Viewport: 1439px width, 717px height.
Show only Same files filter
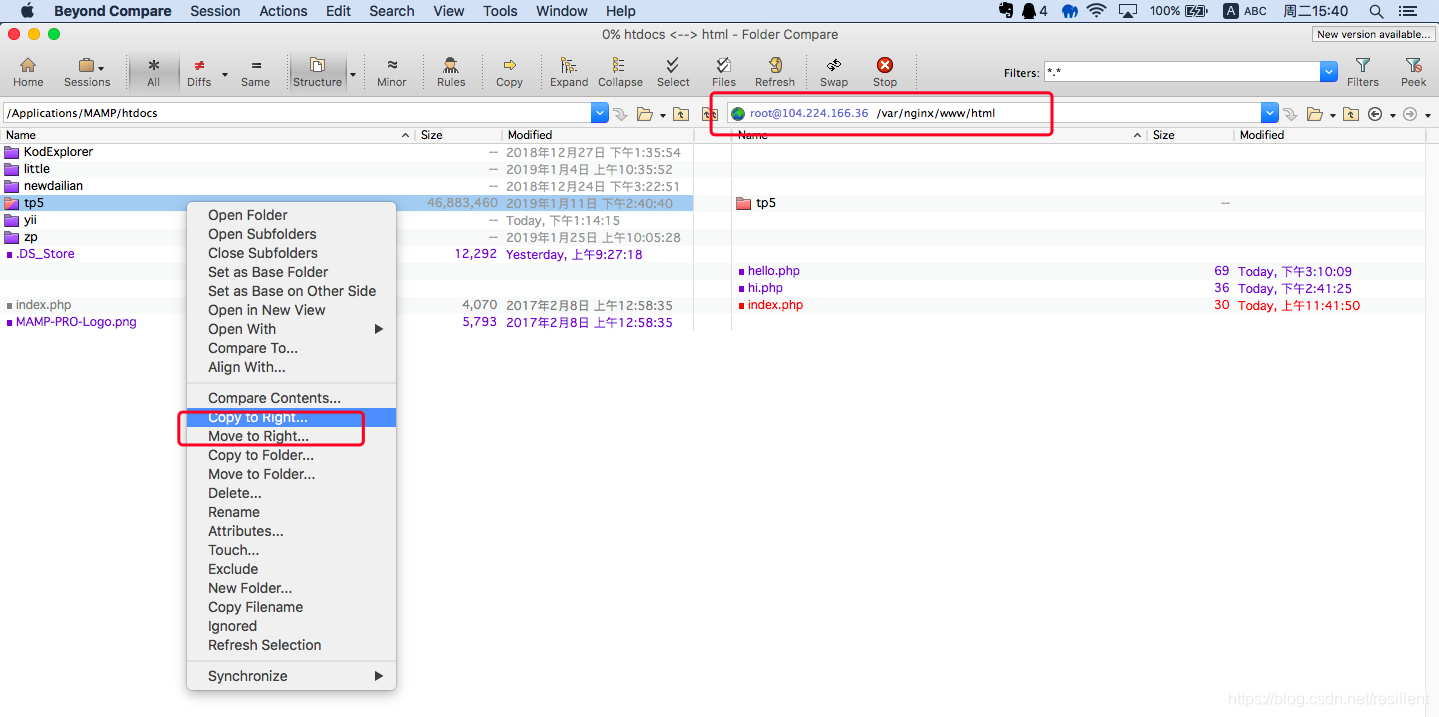coord(255,72)
